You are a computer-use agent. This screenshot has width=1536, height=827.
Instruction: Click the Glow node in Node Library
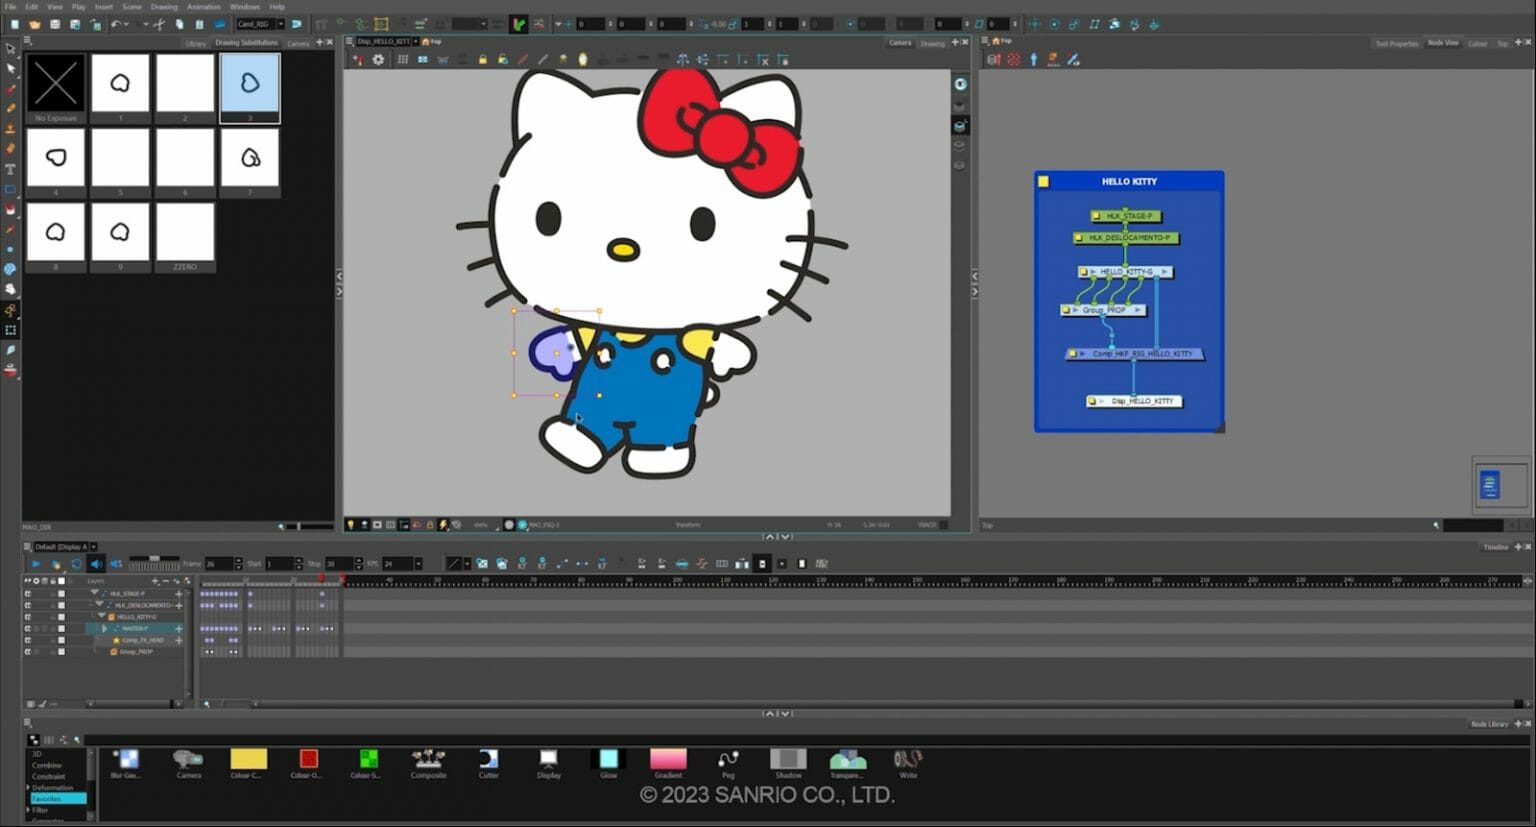point(608,762)
